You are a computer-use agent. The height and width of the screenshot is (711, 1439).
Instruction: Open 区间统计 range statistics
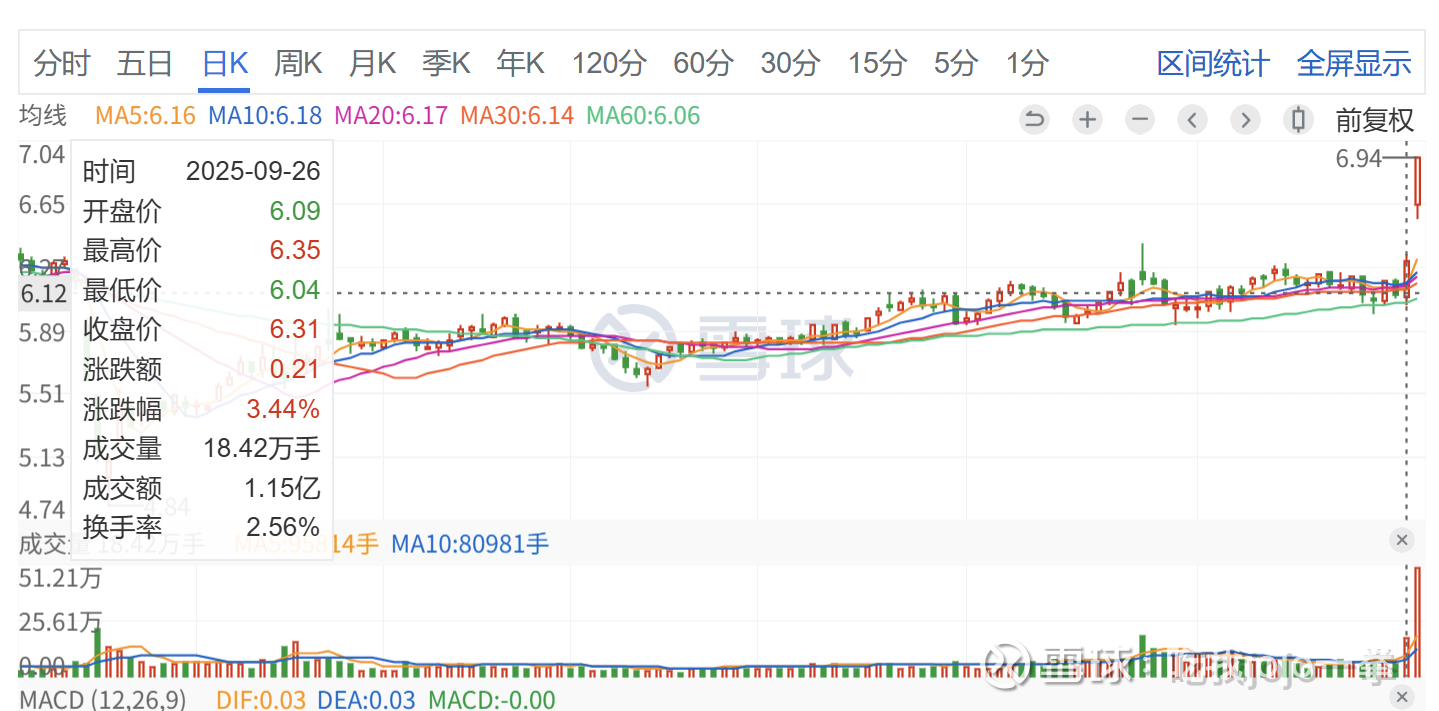[x=1213, y=64]
